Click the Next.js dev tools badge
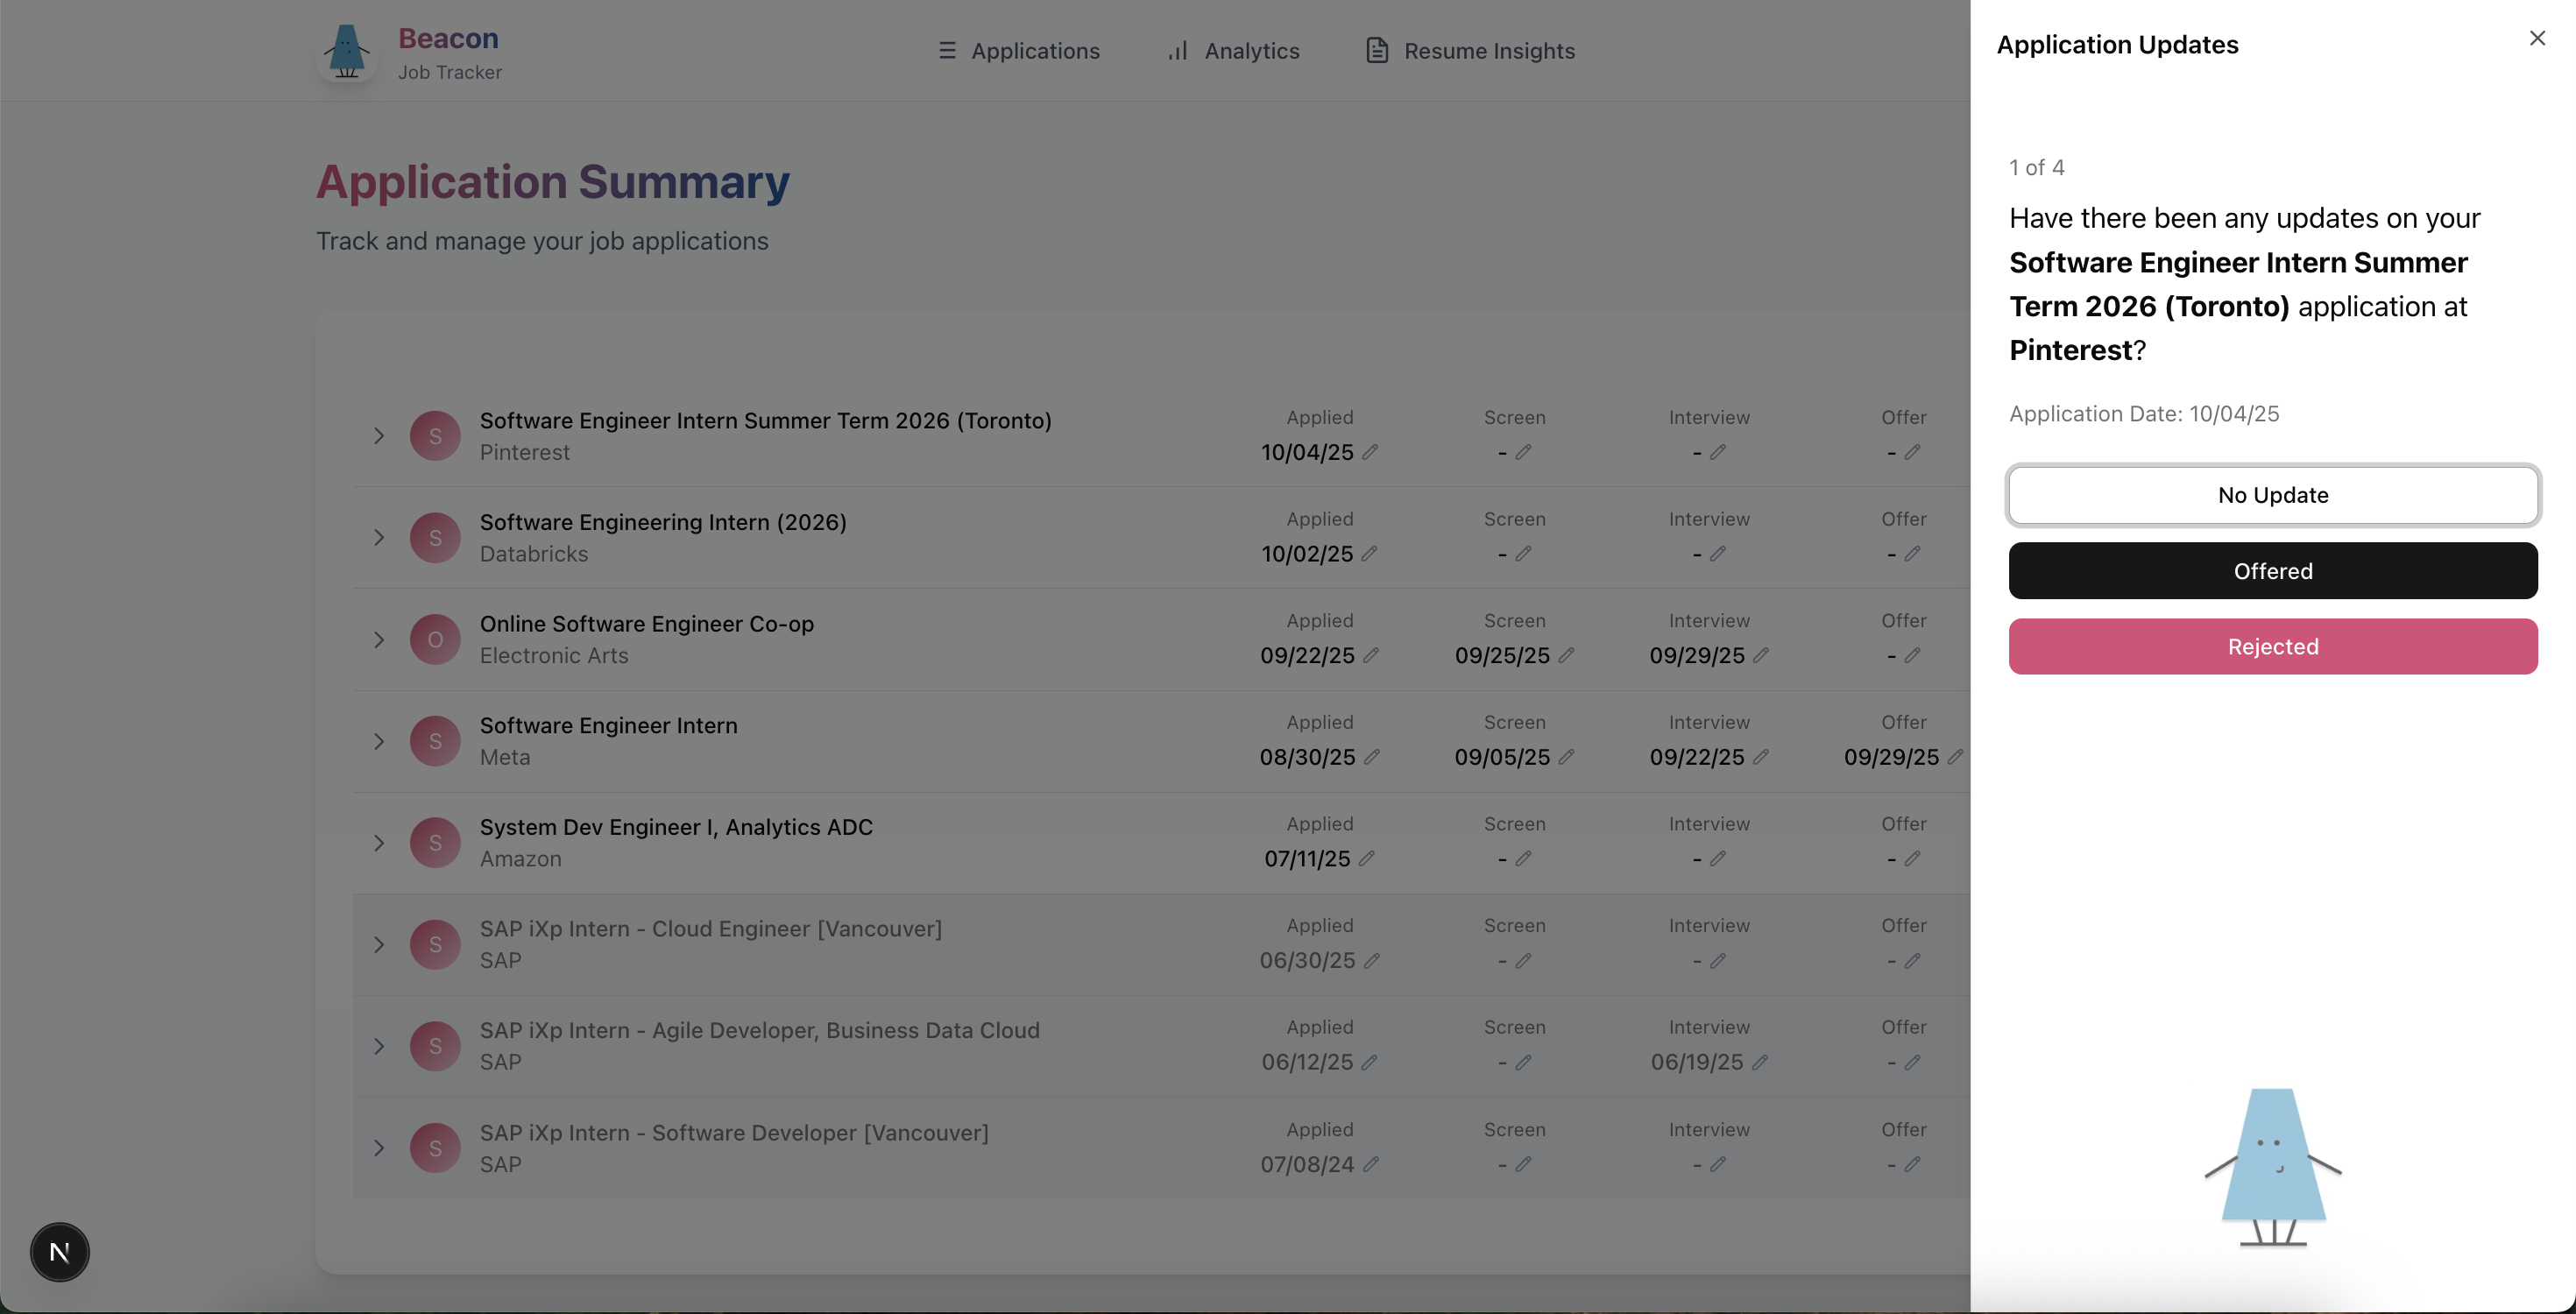 tap(60, 1251)
